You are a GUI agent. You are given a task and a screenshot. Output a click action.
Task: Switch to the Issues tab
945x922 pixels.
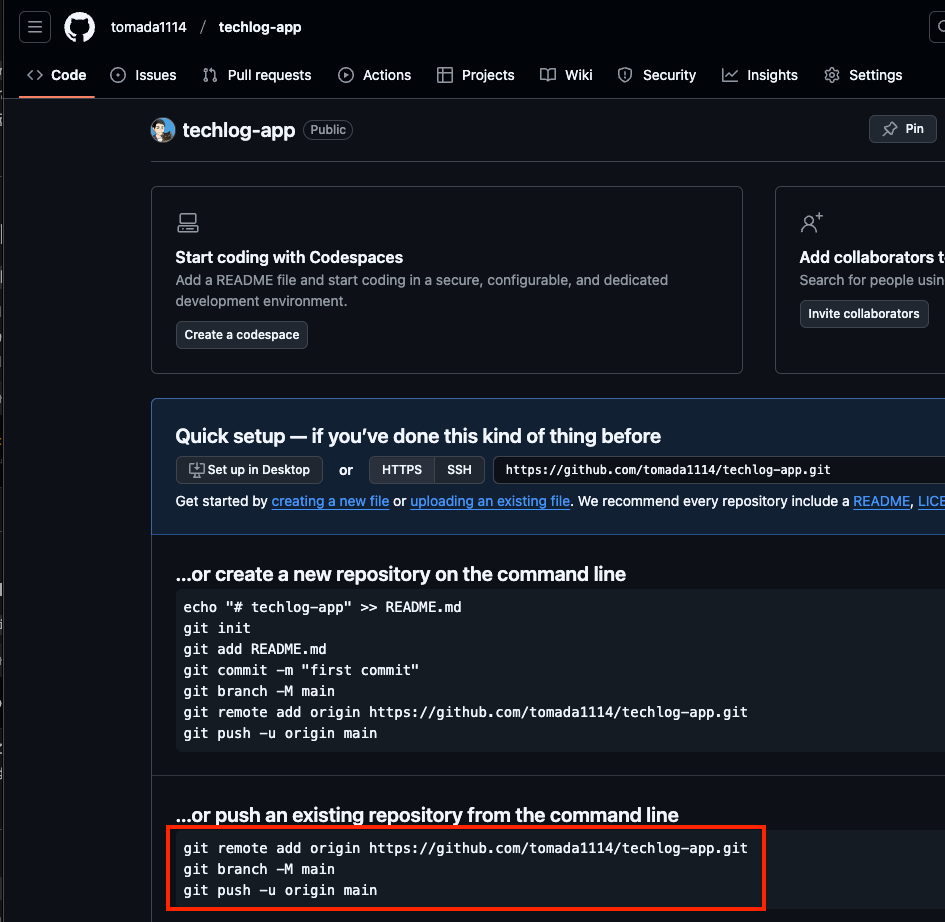(143, 75)
